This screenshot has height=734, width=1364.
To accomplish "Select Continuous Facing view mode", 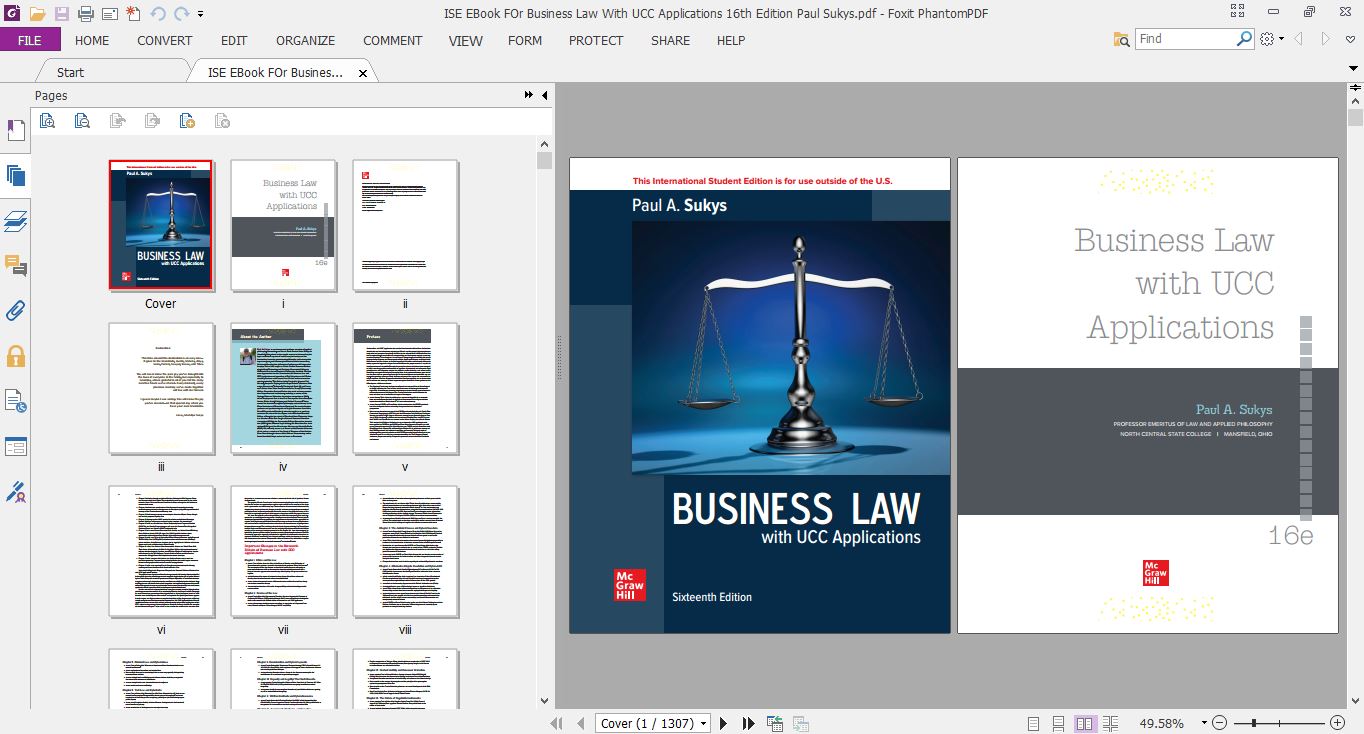I will point(1111,723).
